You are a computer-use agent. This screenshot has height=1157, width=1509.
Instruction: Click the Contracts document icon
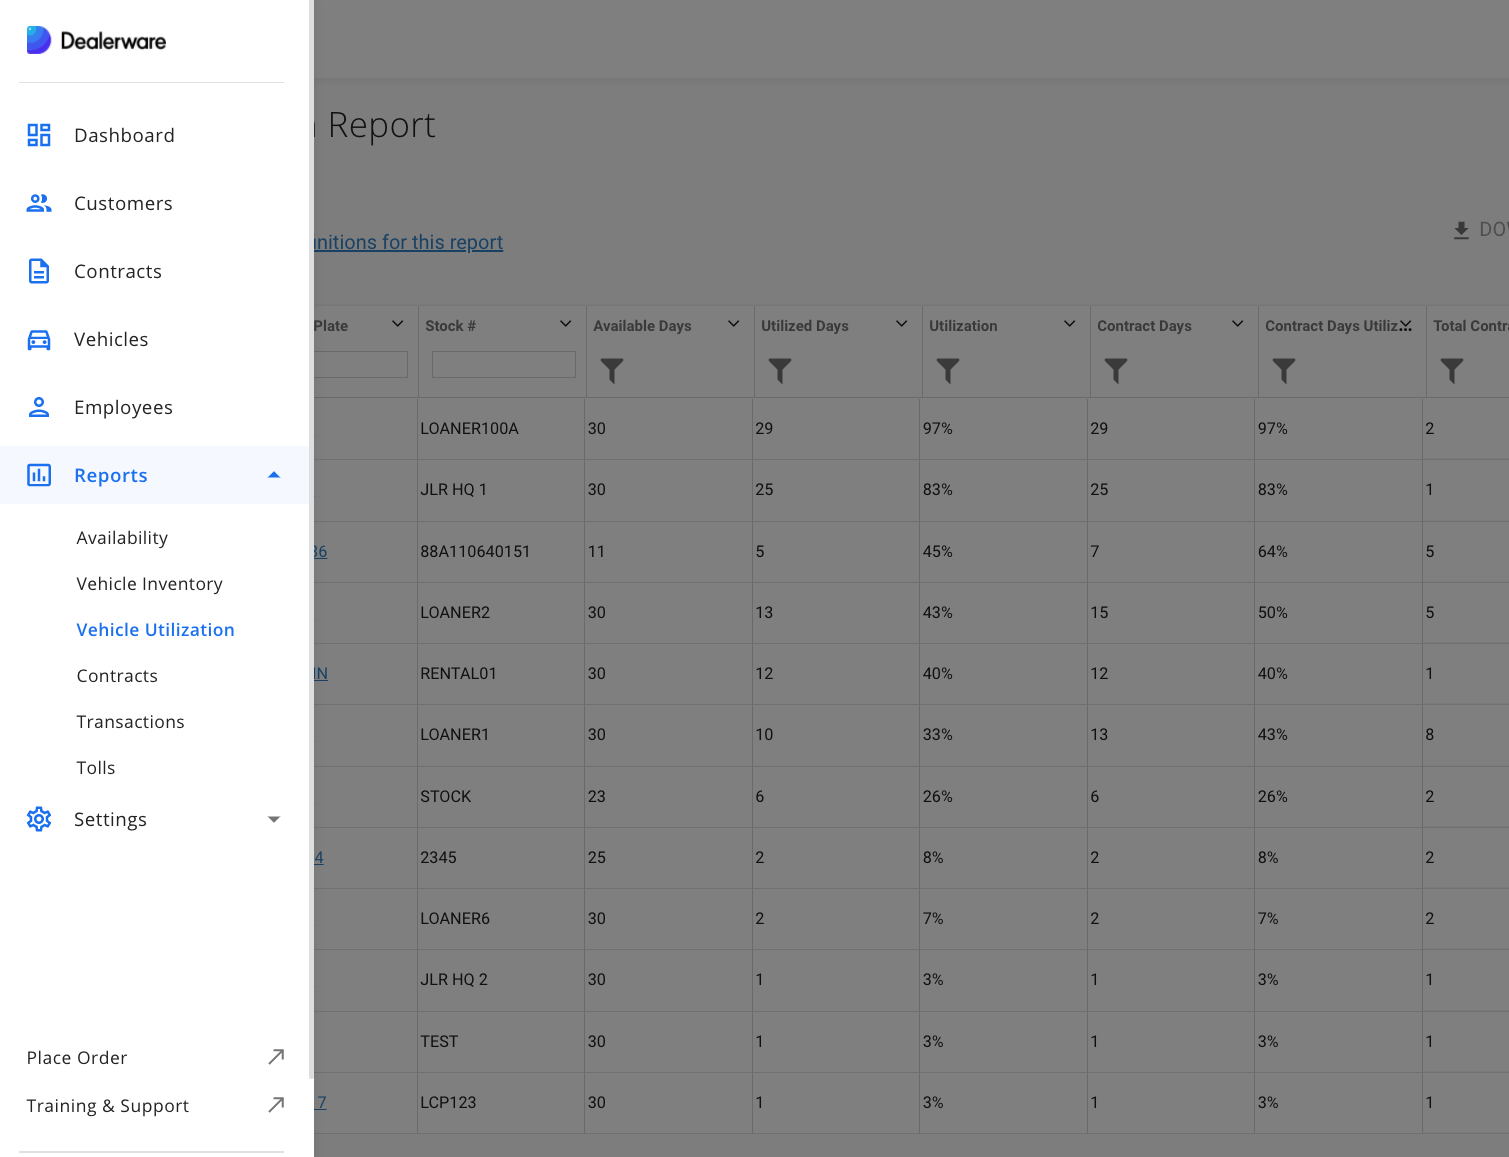(38, 271)
